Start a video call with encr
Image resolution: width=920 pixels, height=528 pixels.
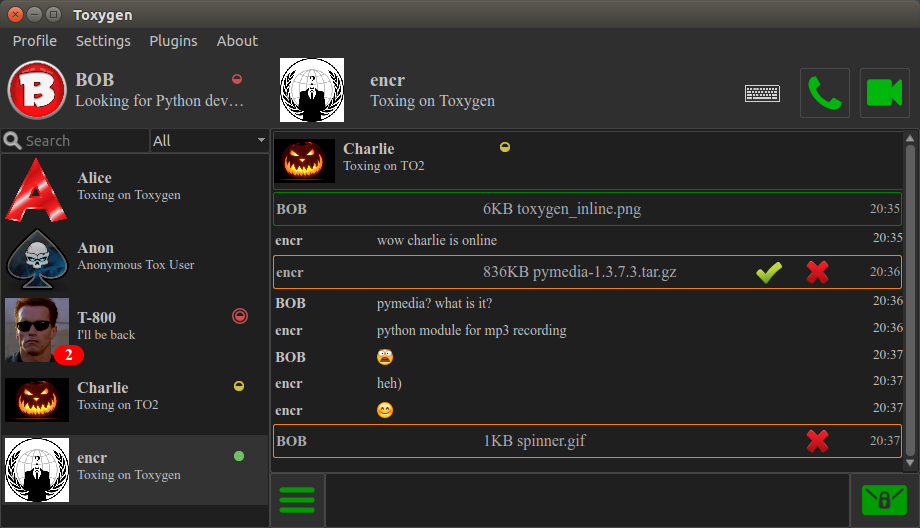point(884,93)
